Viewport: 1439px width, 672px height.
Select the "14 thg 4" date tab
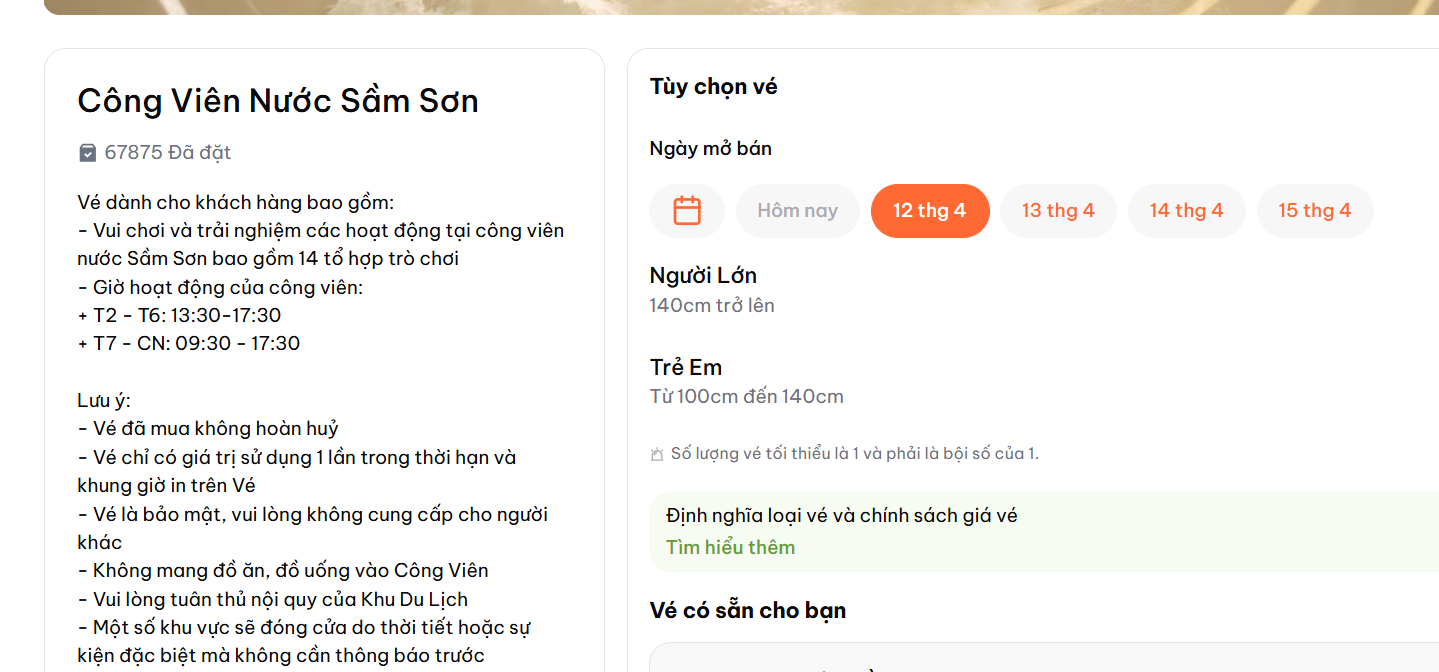tap(1186, 210)
